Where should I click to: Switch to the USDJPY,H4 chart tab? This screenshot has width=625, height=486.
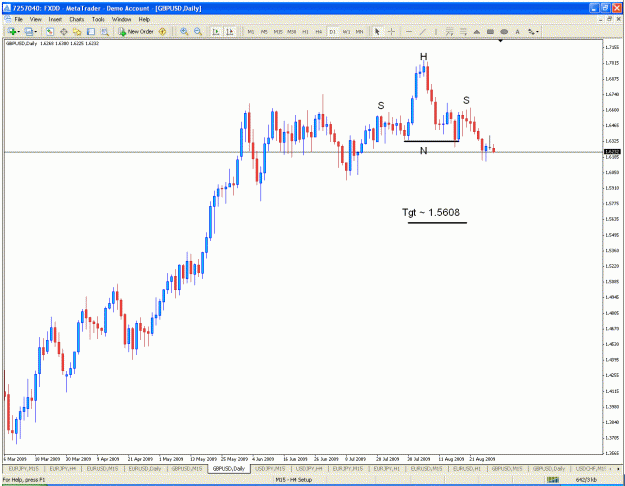[309, 468]
